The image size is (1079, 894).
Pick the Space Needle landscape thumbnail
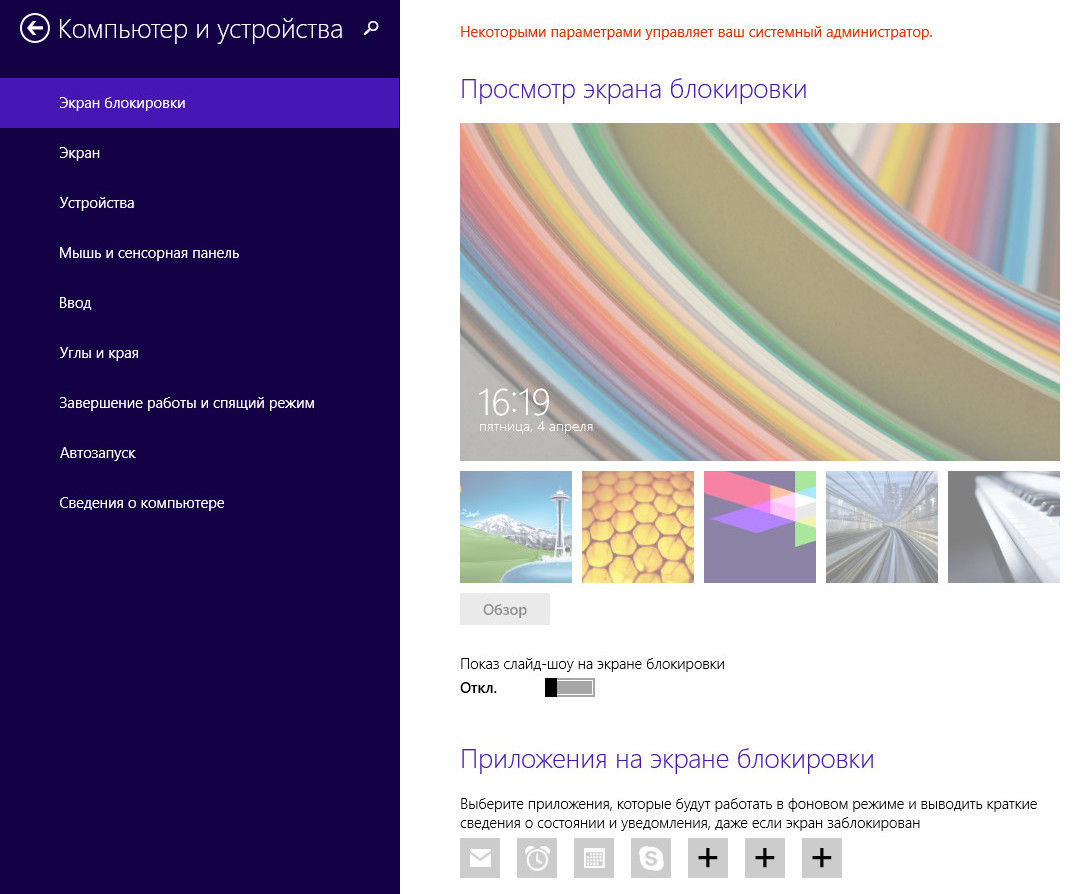(516, 527)
